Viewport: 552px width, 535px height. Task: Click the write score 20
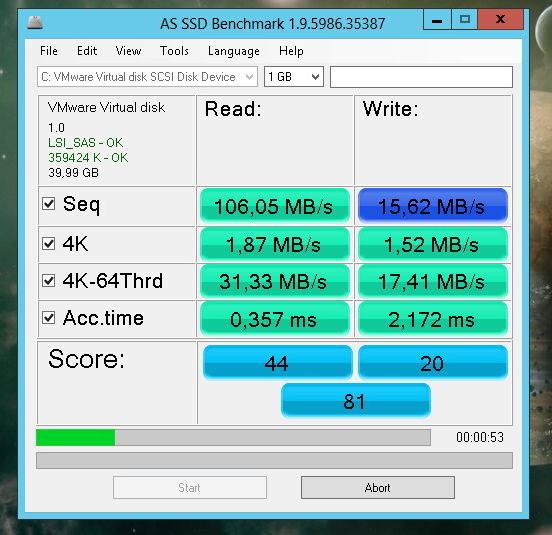click(x=433, y=363)
